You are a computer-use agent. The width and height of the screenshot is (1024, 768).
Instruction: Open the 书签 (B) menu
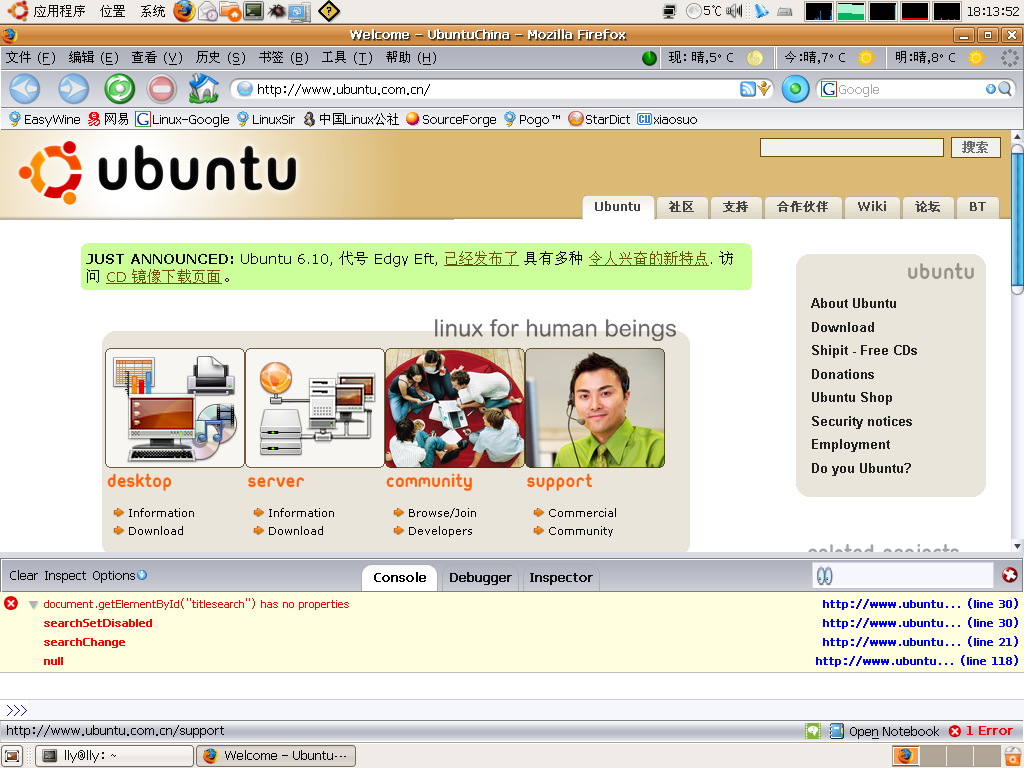(283, 58)
